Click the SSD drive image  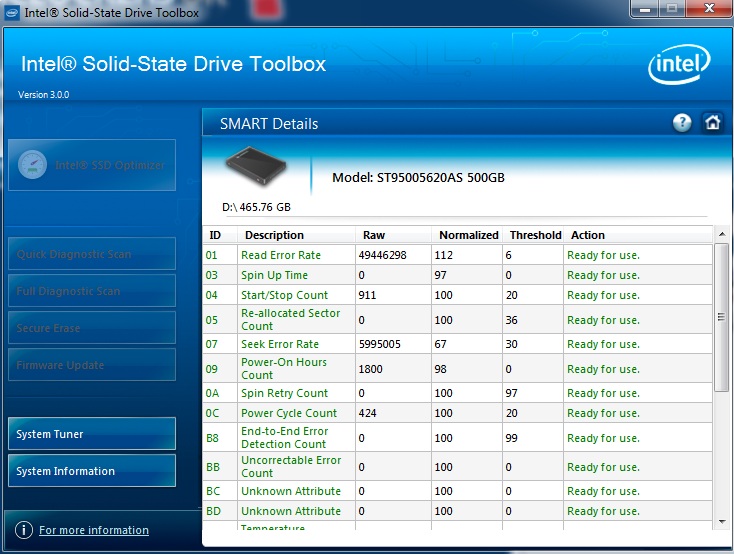click(x=256, y=168)
